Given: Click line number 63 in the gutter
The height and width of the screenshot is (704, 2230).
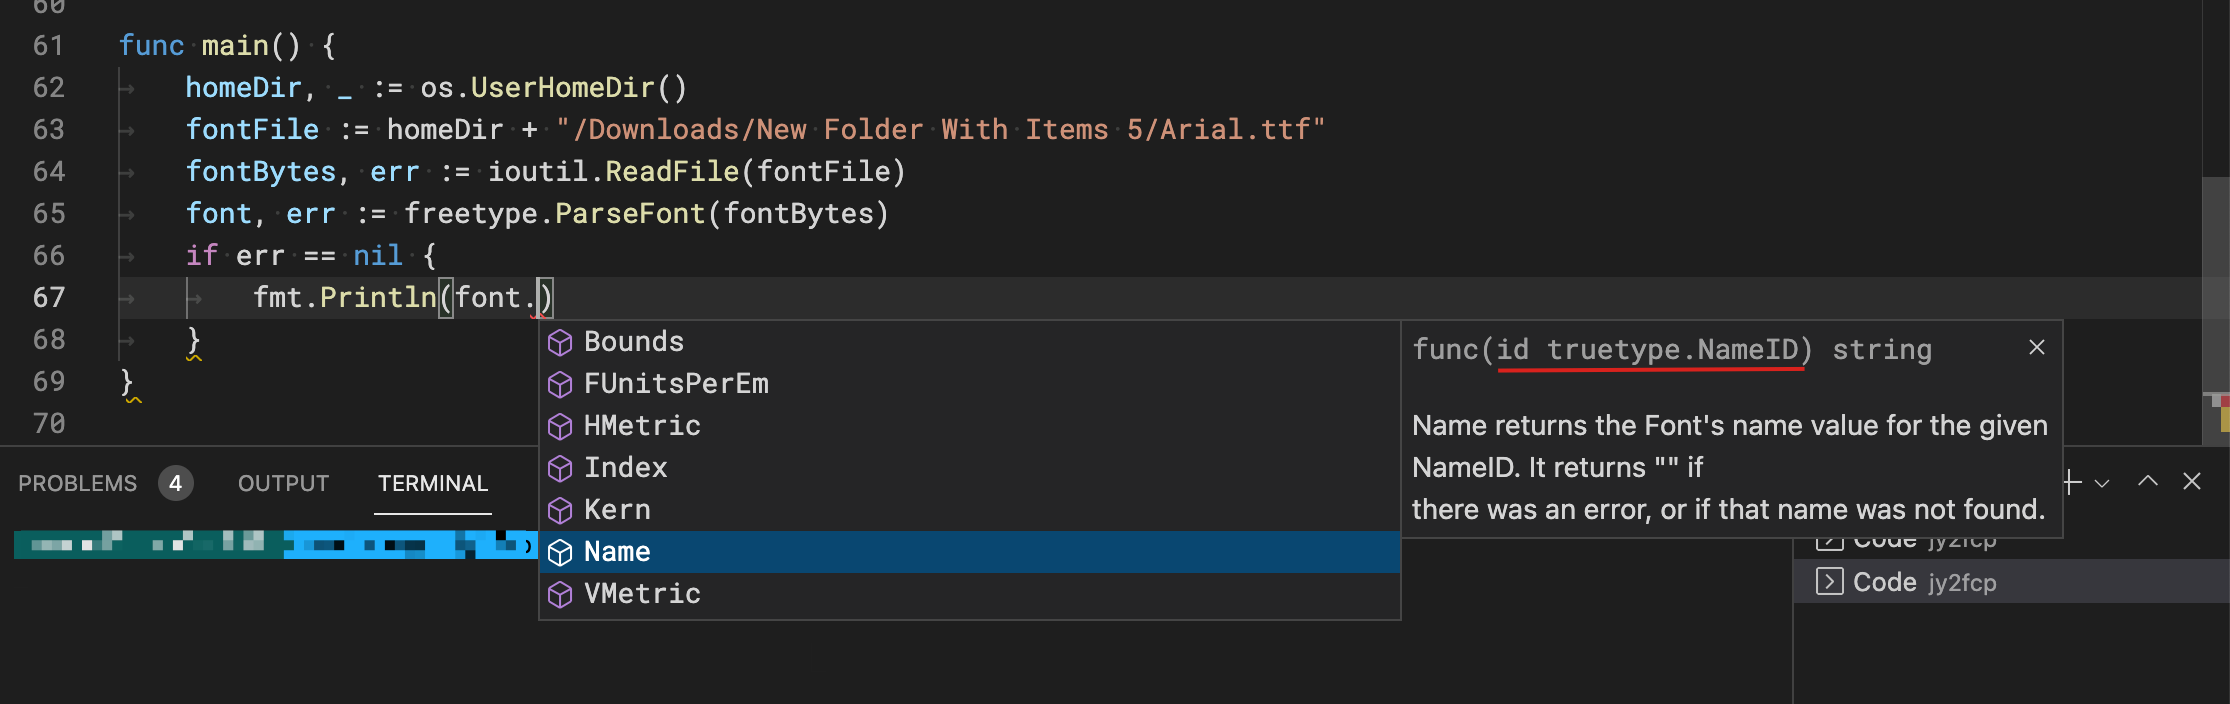Looking at the screenshot, I should [49, 130].
